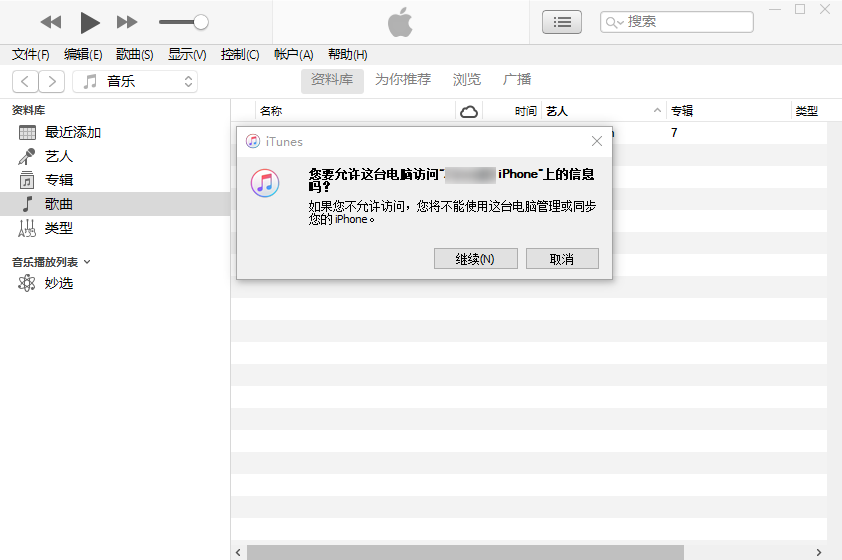Image resolution: width=842 pixels, height=560 pixels.
Task: Sort by the 艺人 column header
Action: pyautogui.click(x=604, y=111)
